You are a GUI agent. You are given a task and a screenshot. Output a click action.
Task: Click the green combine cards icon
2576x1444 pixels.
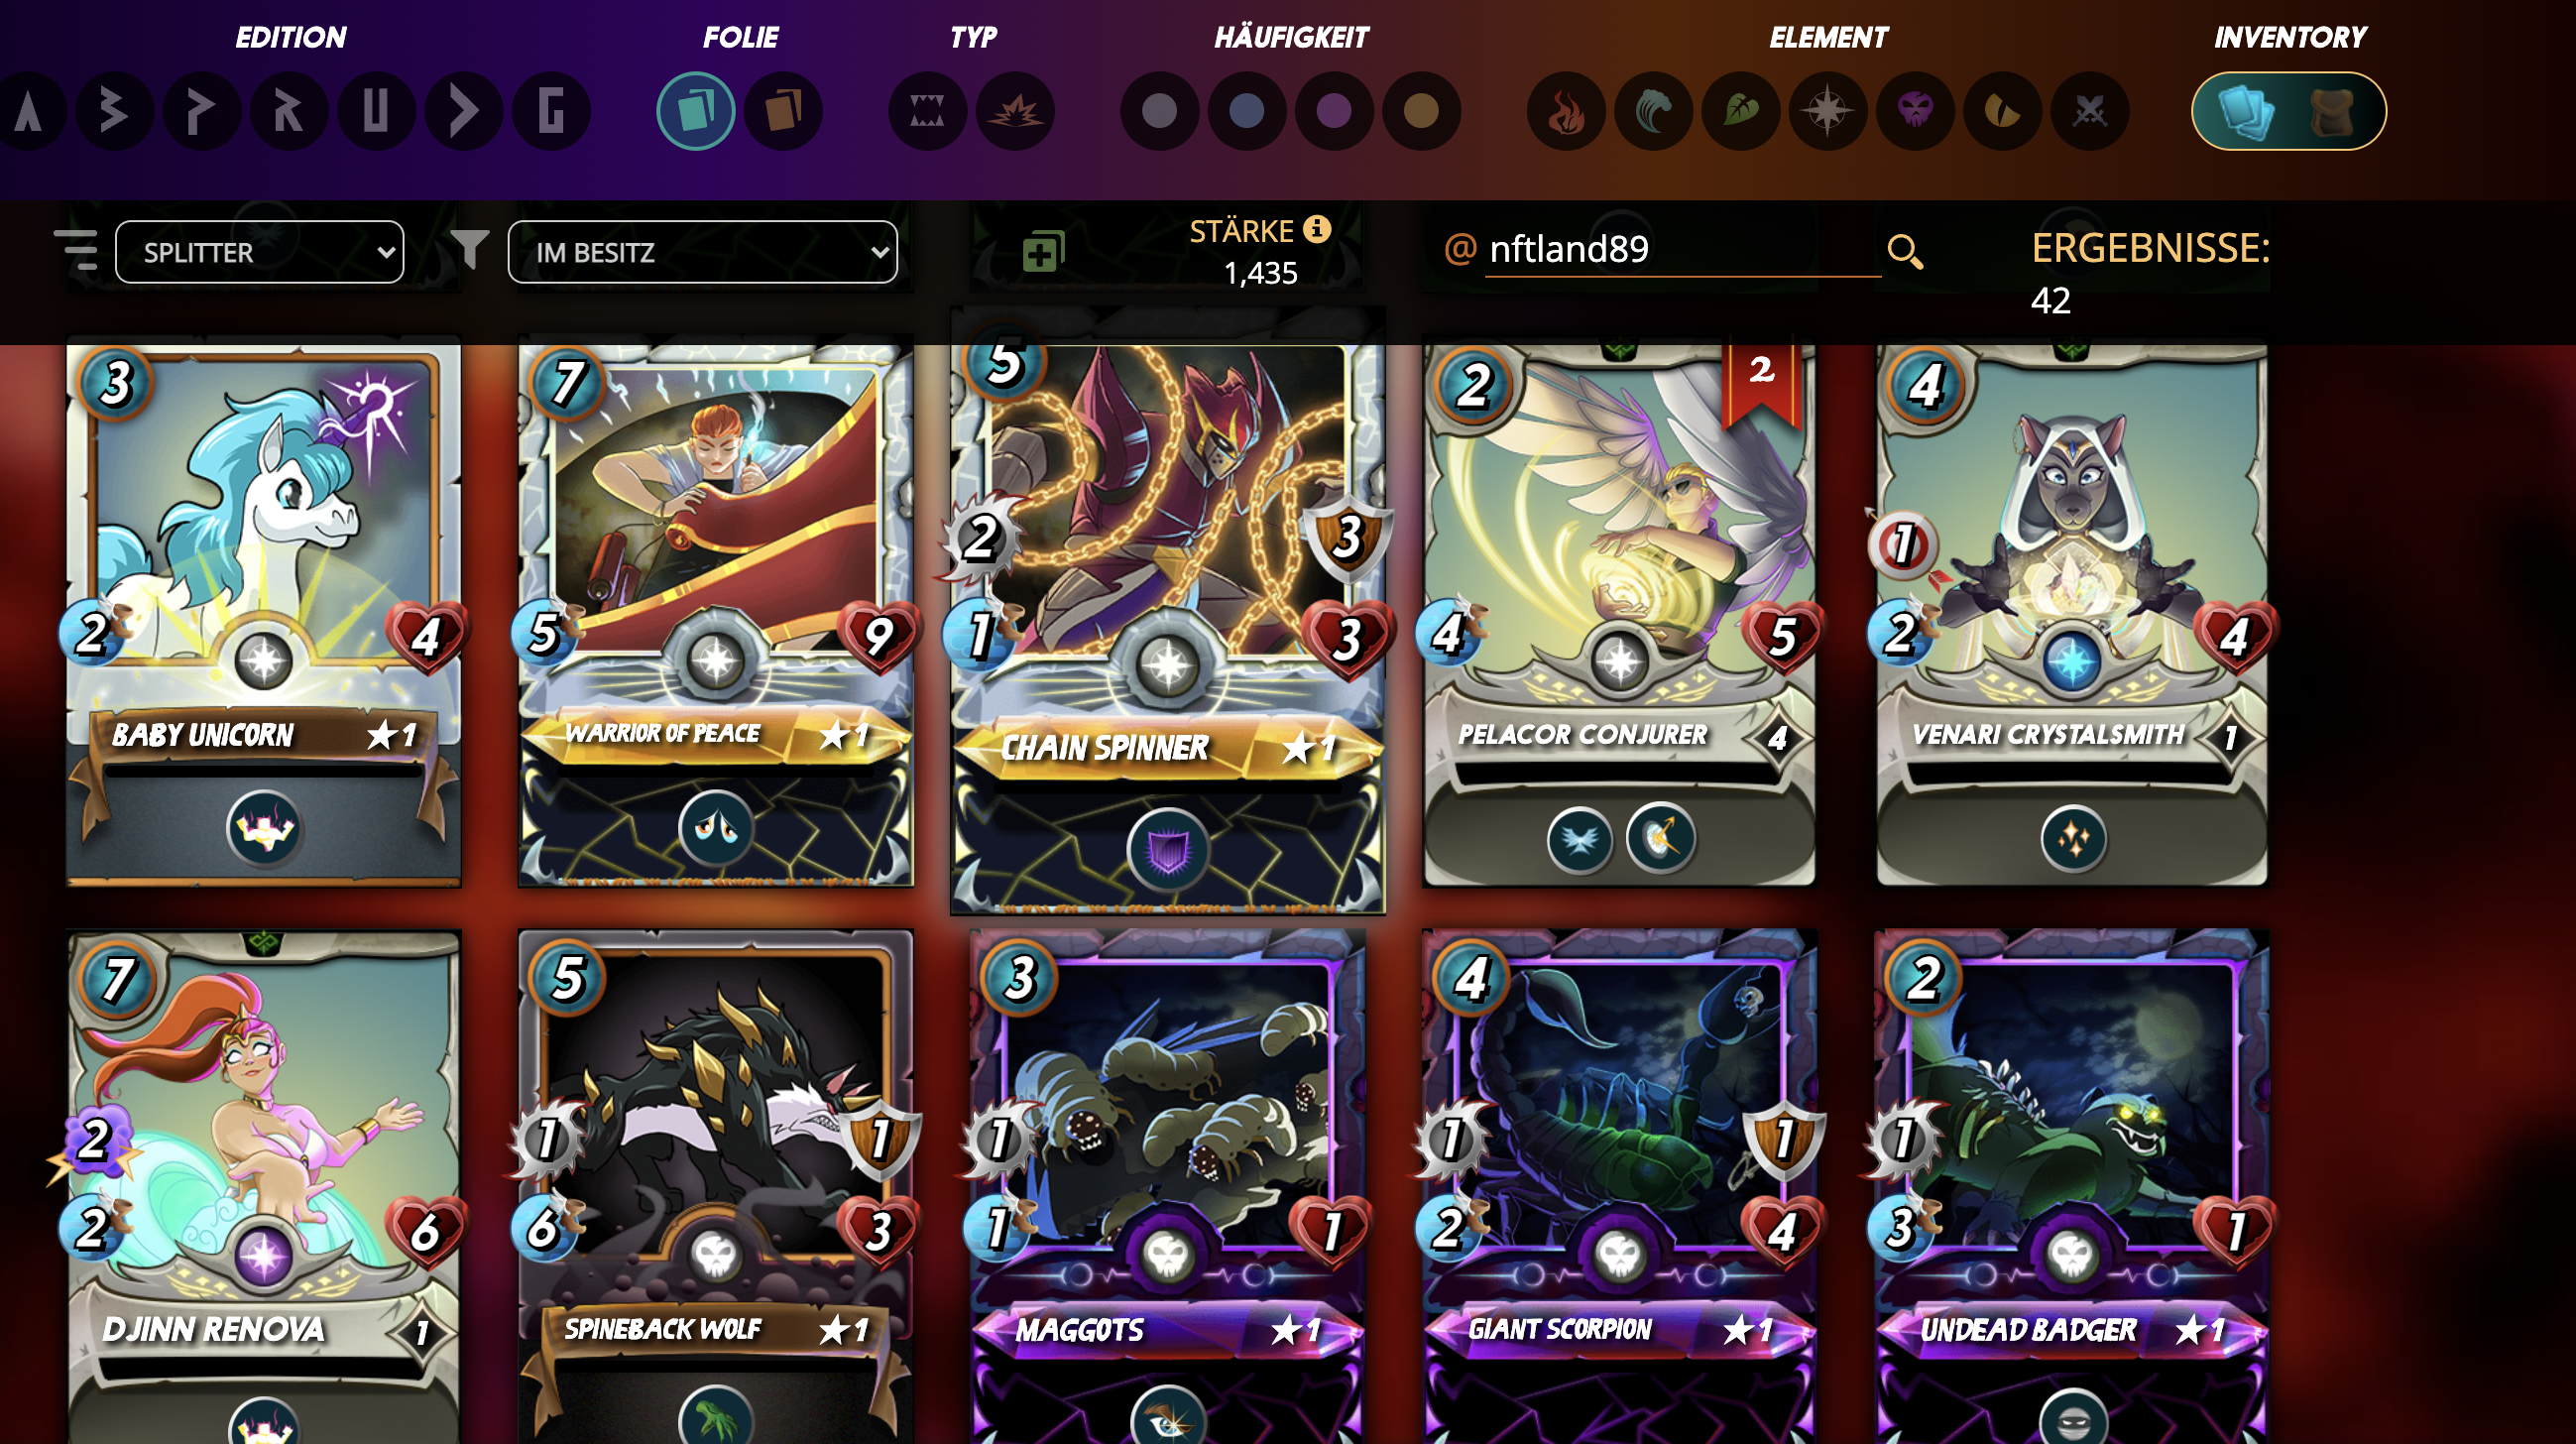click(x=1043, y=252)
